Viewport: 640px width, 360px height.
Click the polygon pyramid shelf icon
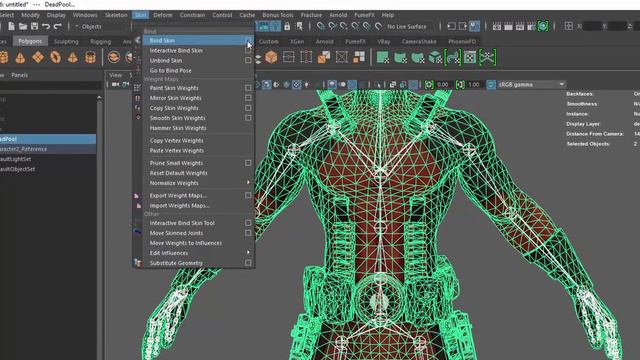point(73,58)
